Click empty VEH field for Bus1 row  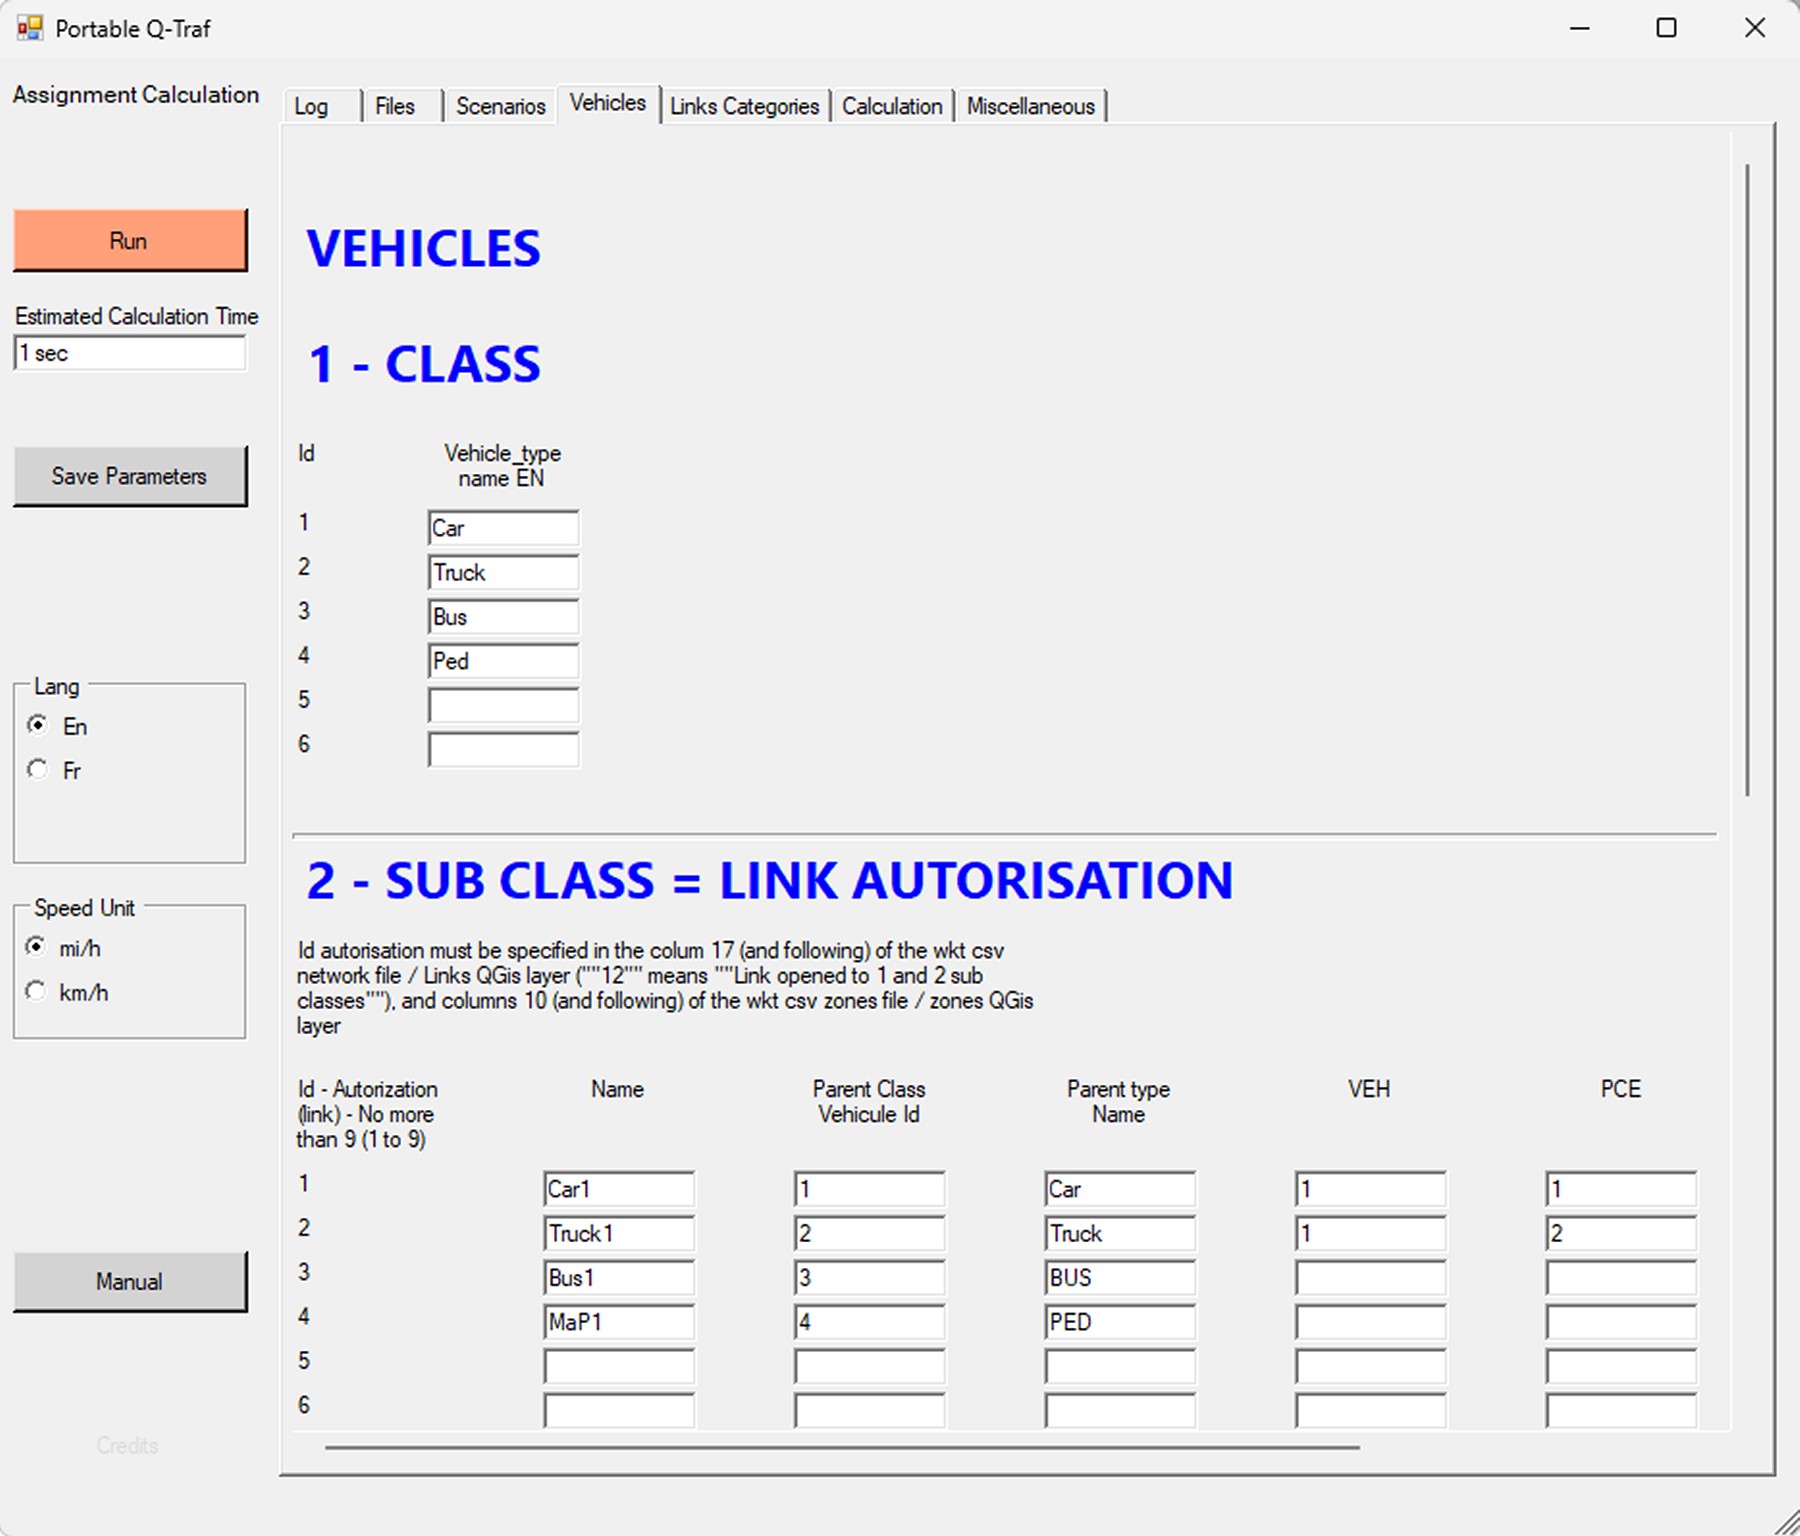click(1371, 1278)
